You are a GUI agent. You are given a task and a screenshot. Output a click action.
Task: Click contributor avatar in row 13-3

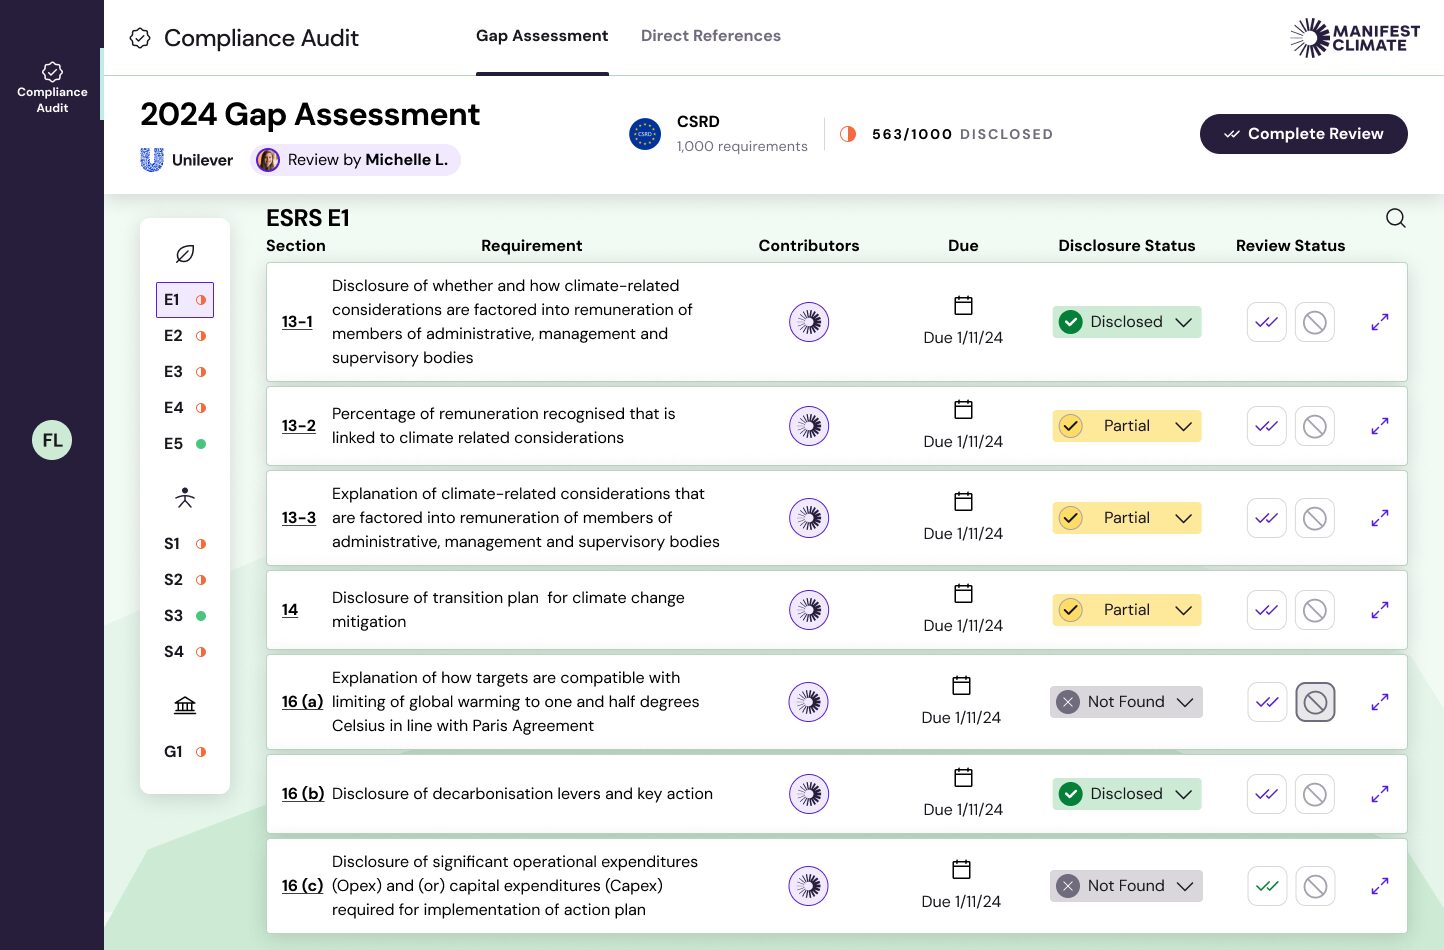(x=809, y=518)
